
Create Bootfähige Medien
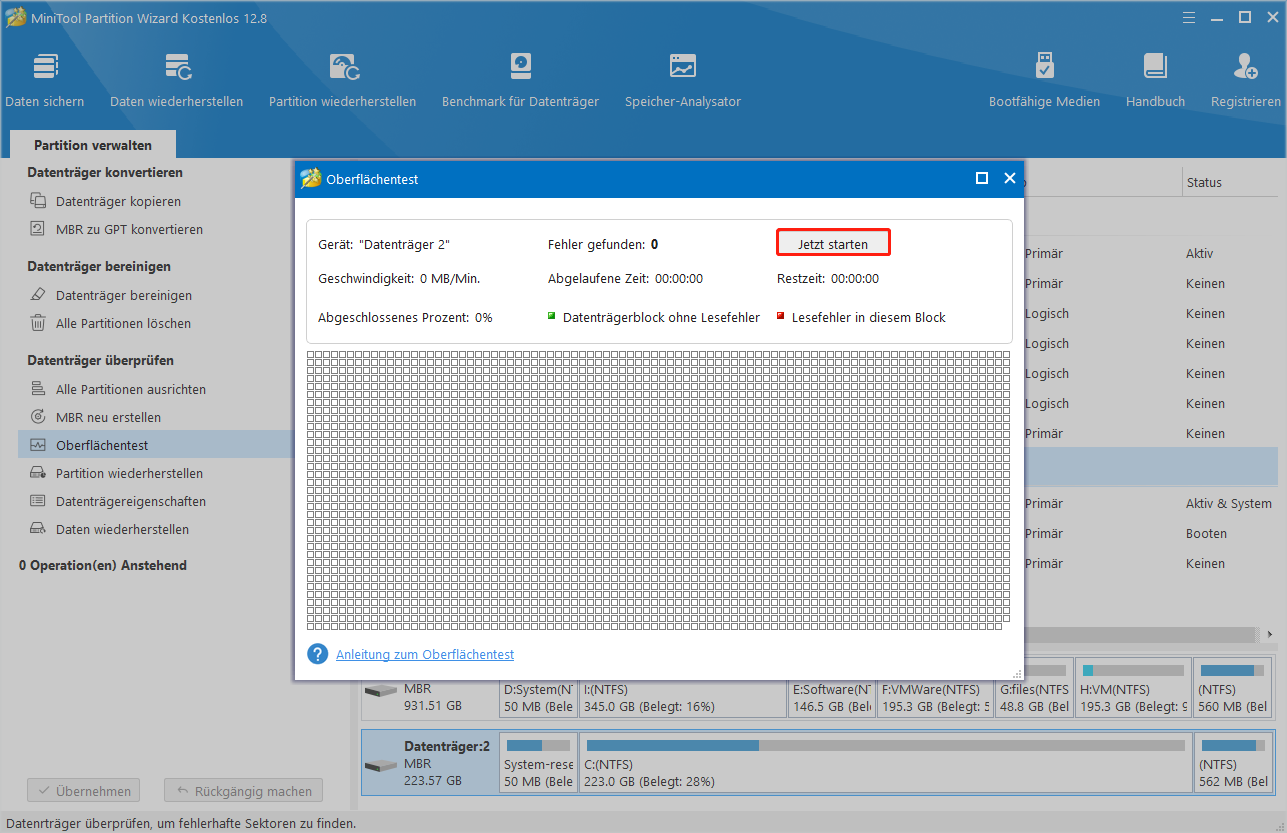[1044, 80]
